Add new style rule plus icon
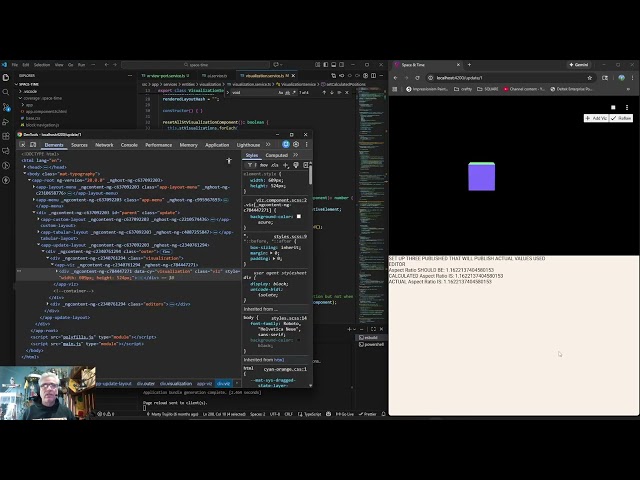Viewport: 640px width, 480px height. pos(285,165)
